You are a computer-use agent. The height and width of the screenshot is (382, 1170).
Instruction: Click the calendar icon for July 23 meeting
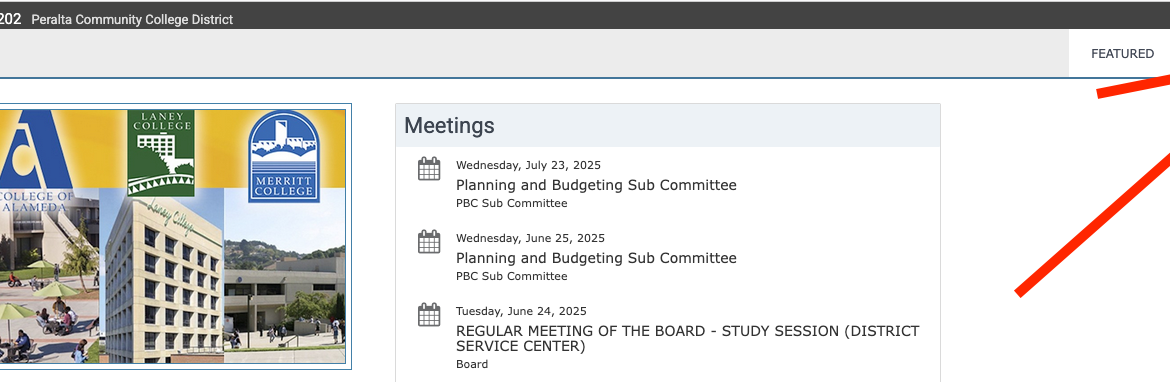(x=429, y=169)
